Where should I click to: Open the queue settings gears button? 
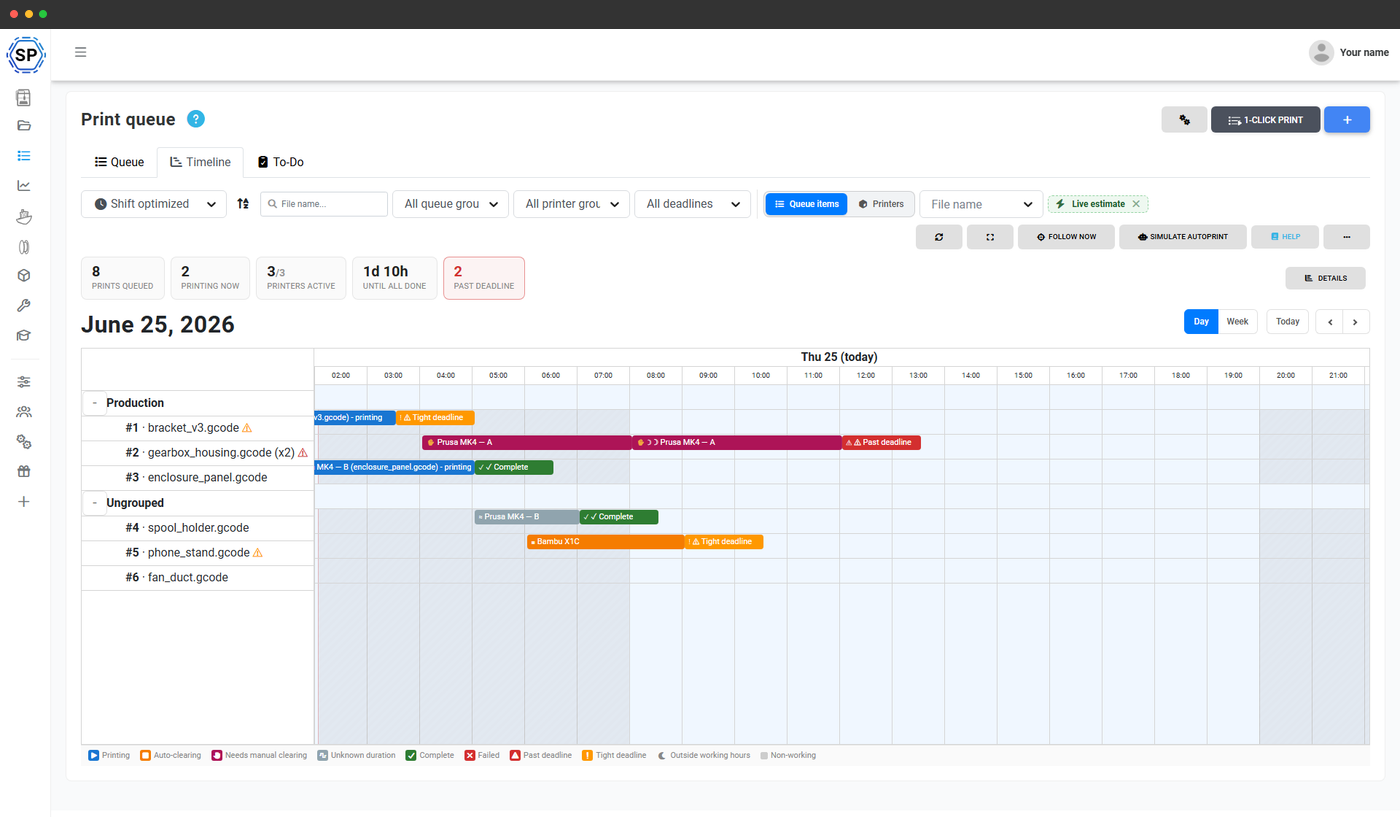click(x=1184, y=120)
